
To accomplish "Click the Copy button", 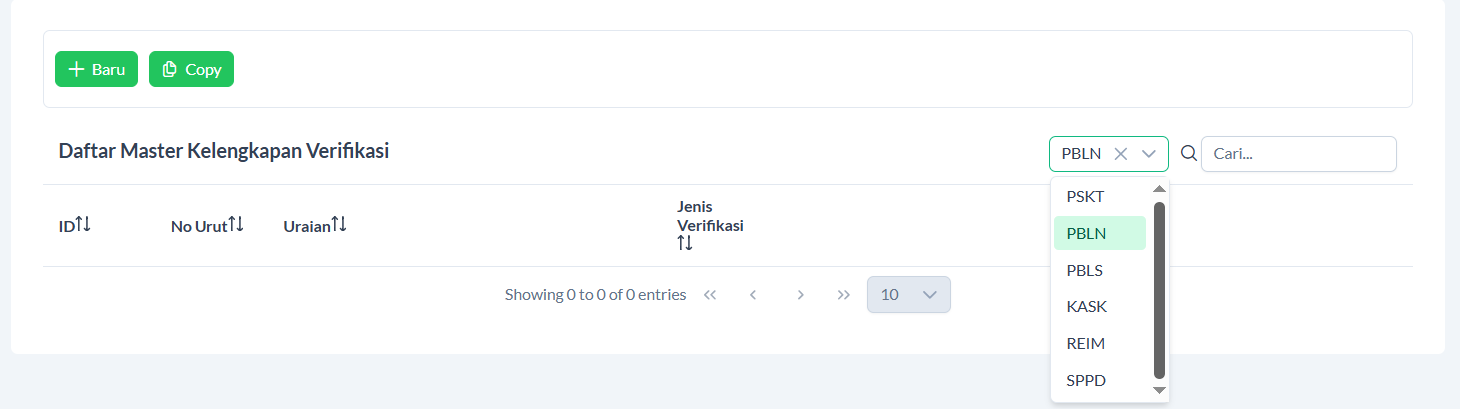I will pos(191,69).
